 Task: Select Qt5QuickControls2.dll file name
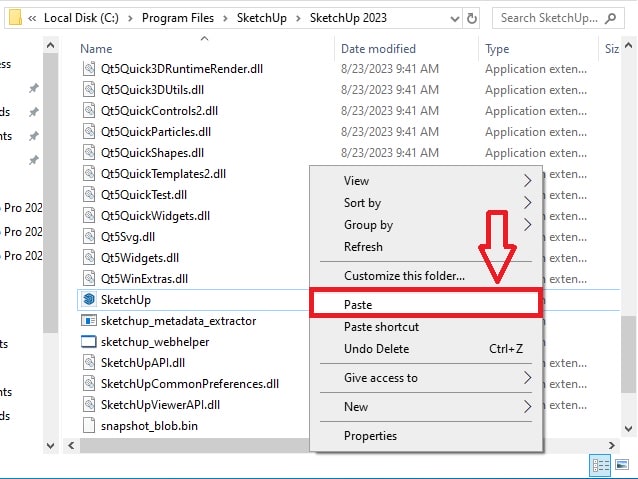160,111
